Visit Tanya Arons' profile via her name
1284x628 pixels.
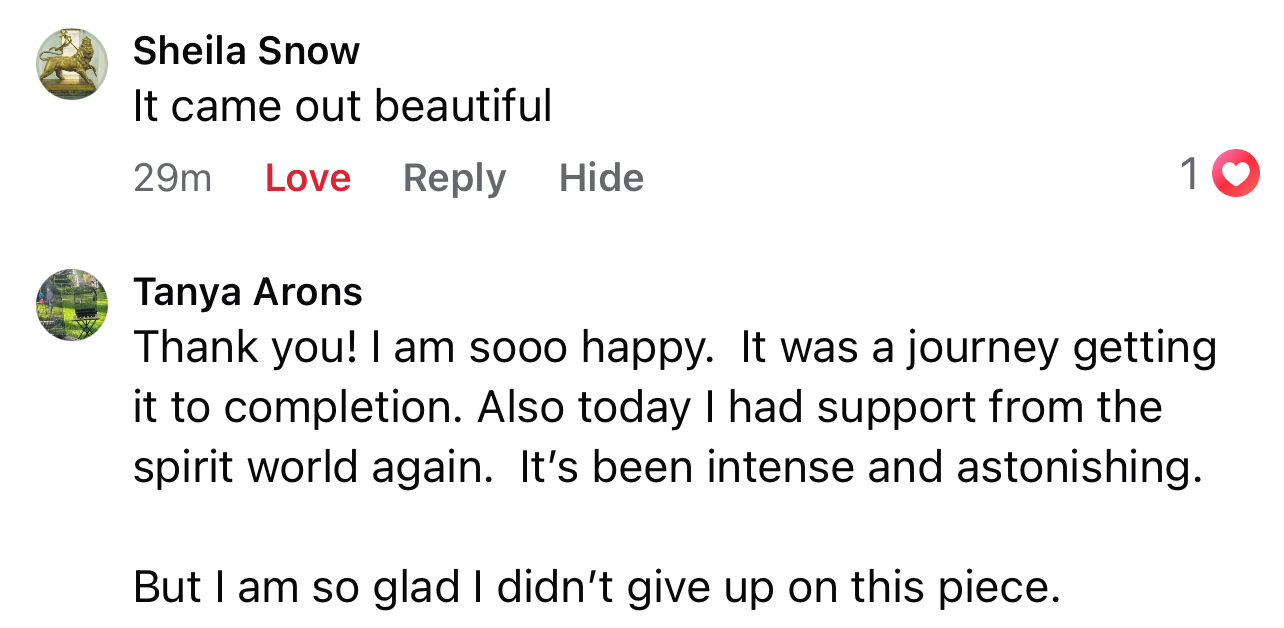248,292
